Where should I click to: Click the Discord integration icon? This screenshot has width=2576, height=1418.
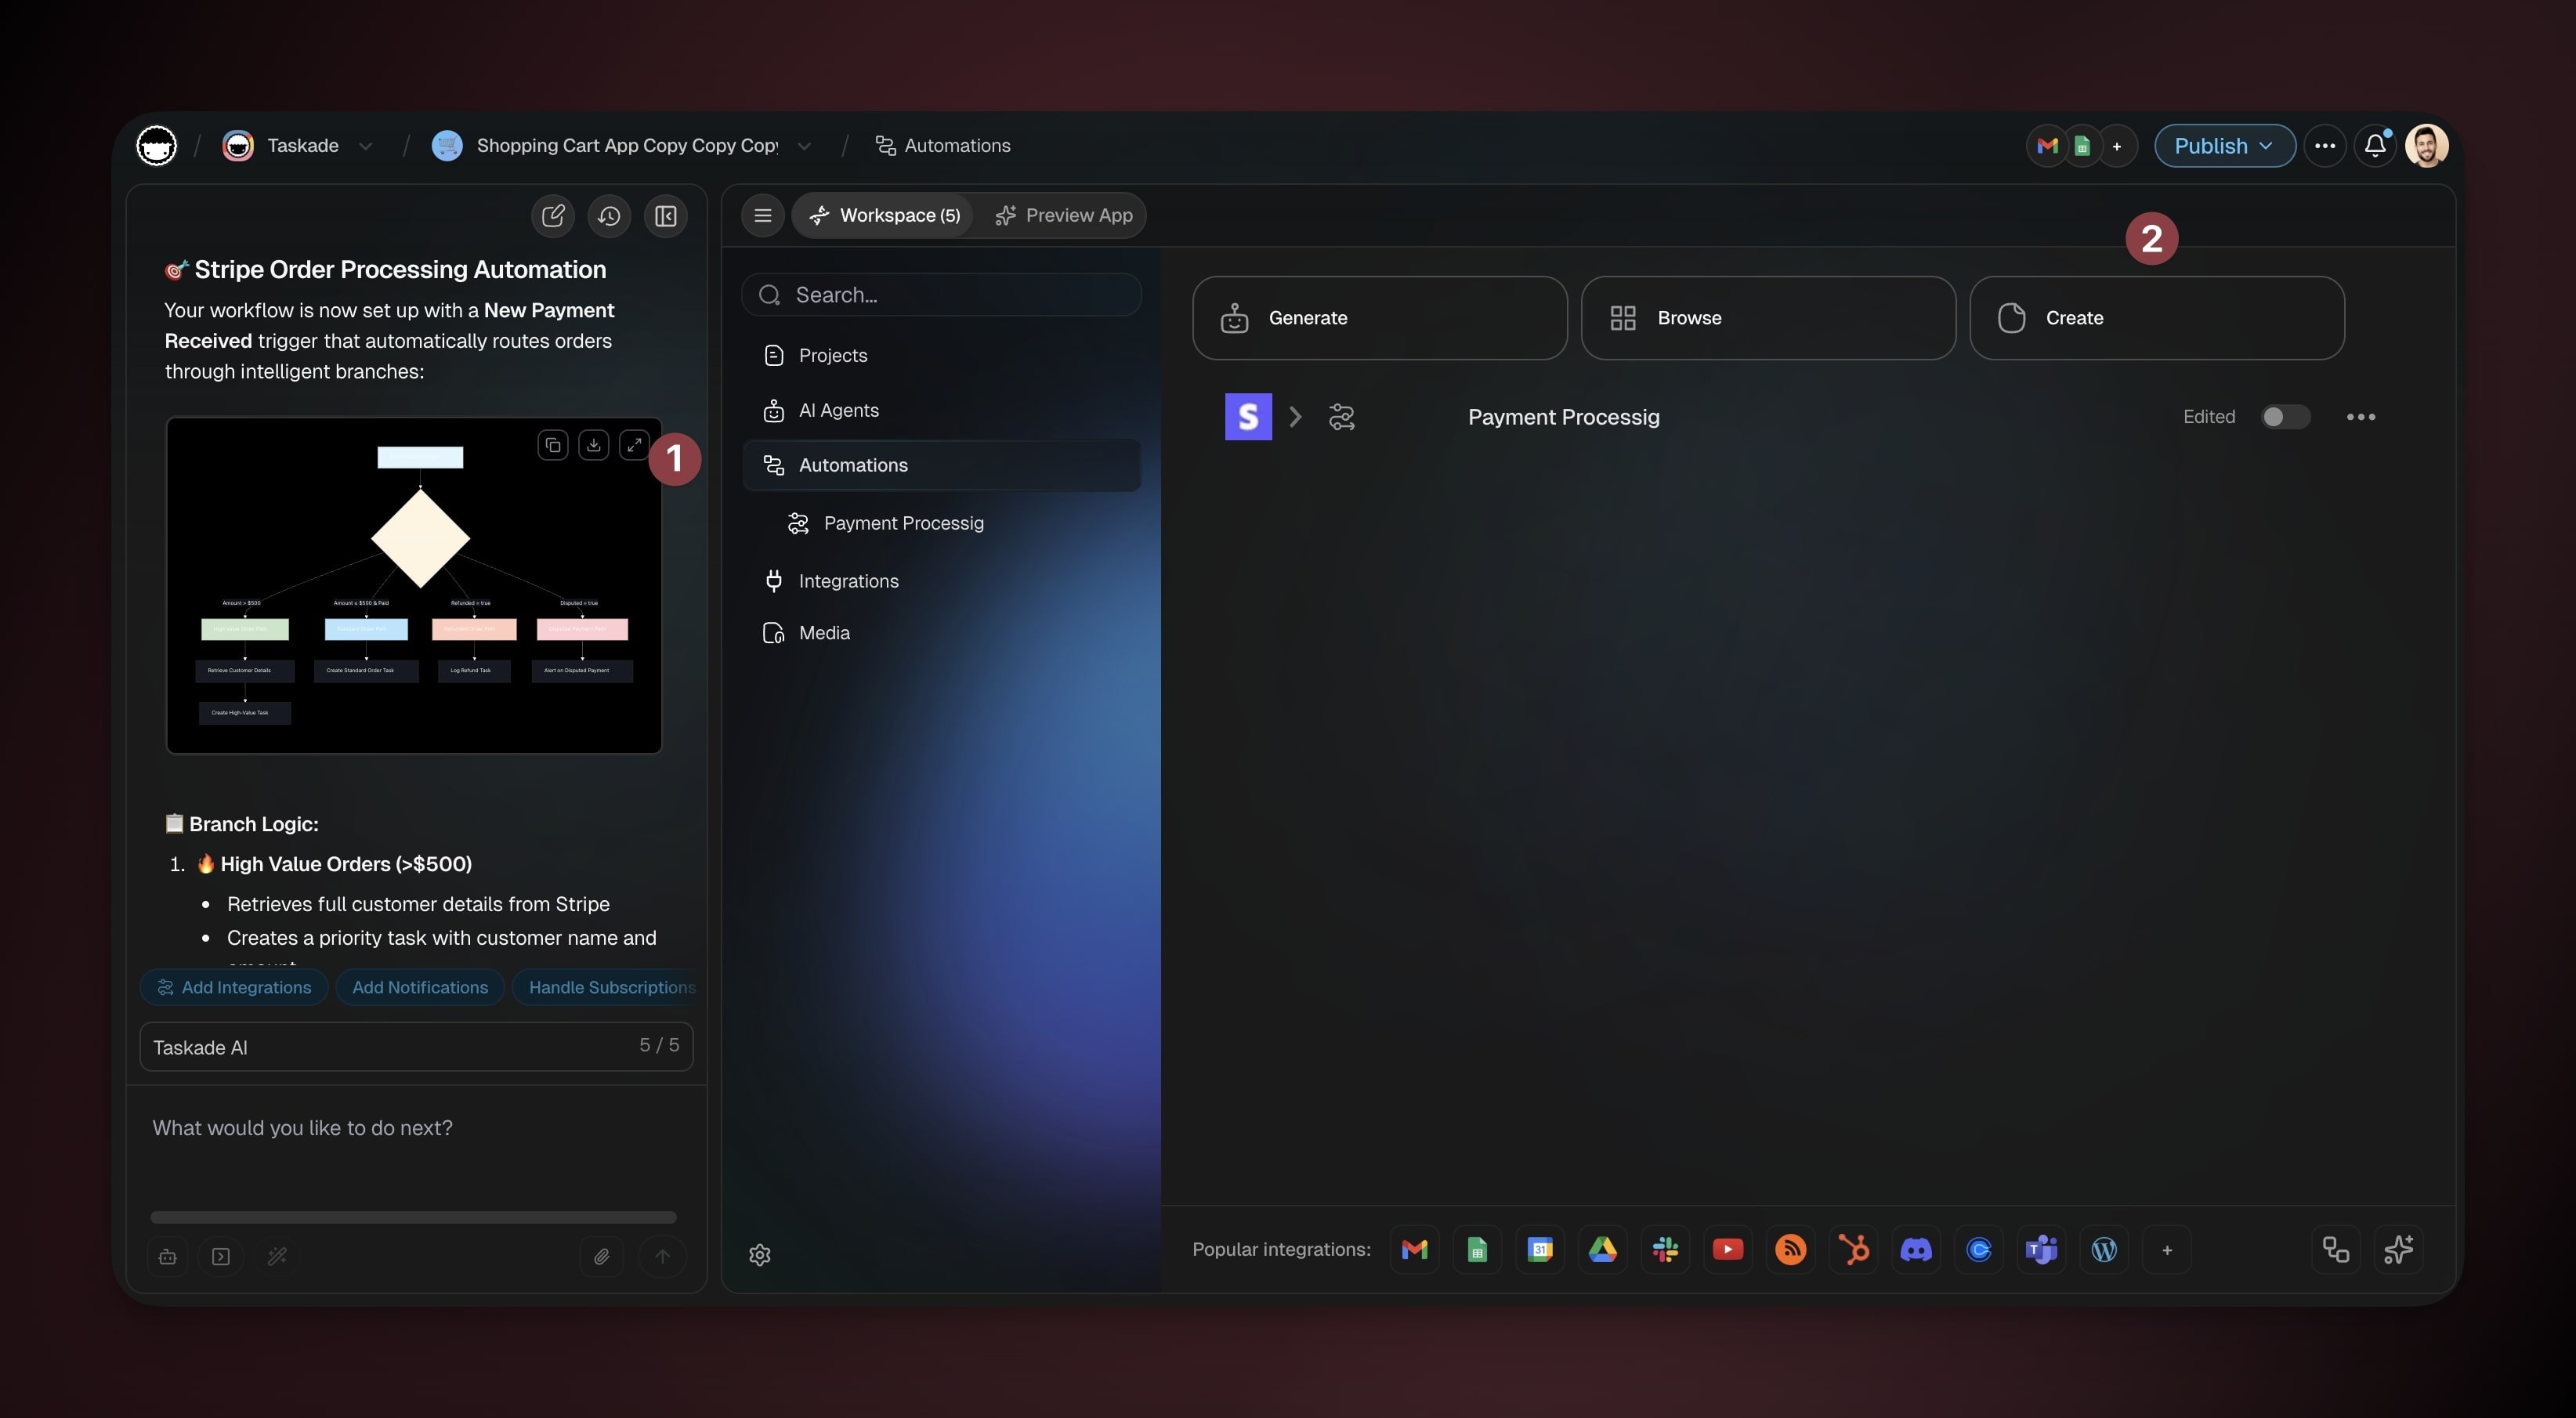pyautogui.click(x=1916, y=1249)
